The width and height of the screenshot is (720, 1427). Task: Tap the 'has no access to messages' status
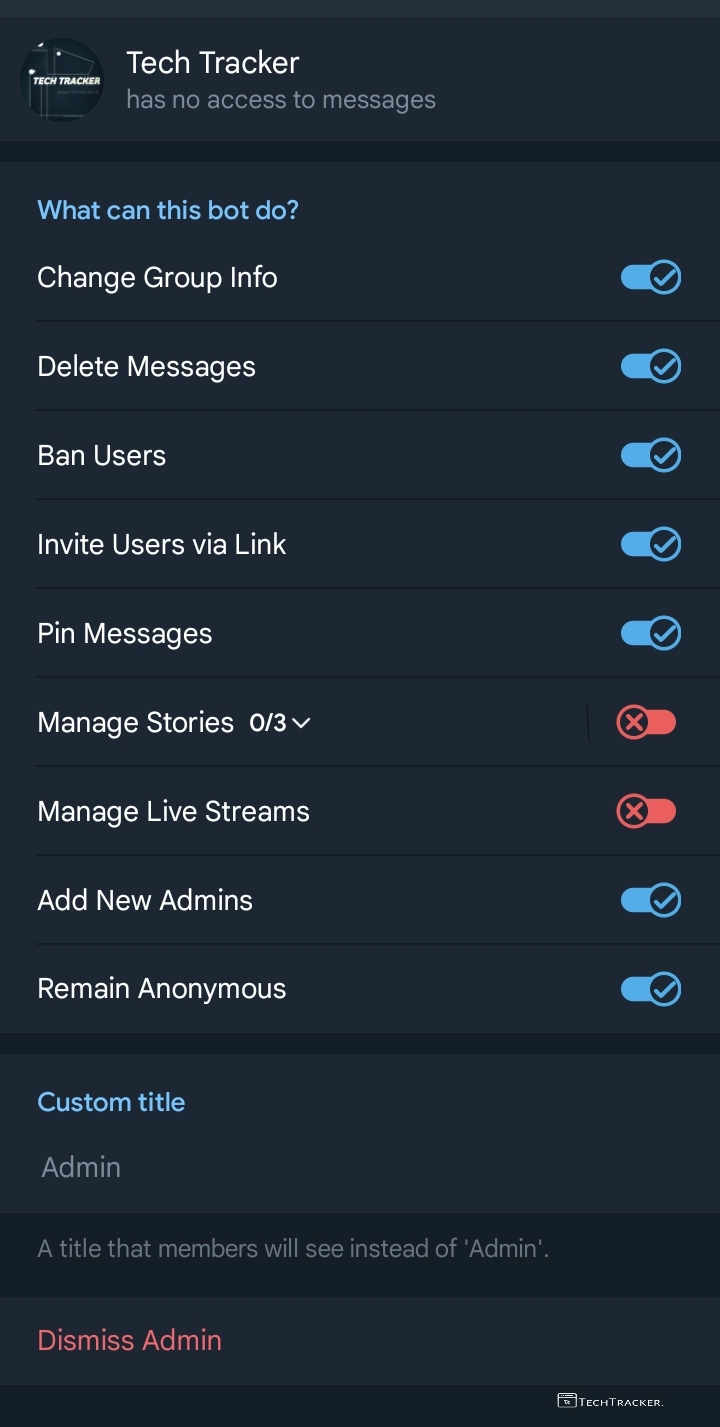(x=280, y=100)
